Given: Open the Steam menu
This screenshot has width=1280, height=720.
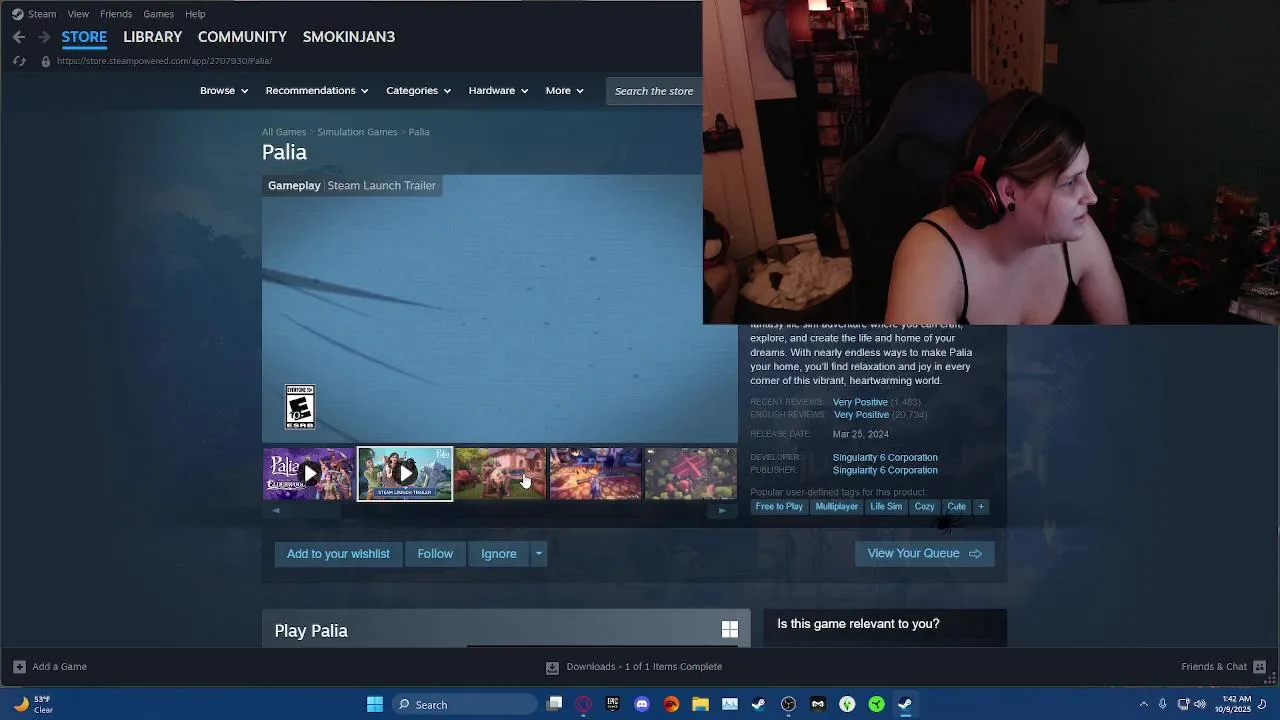Looking at the screenshot, I should [42, 14].
